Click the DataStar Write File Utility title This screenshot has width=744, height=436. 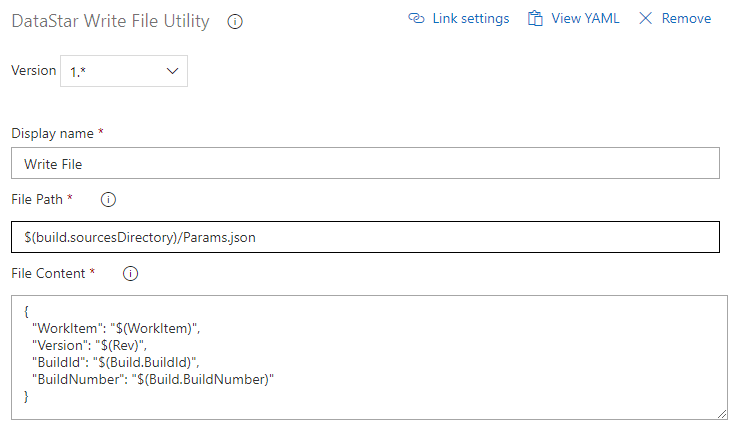click(110, 21)
